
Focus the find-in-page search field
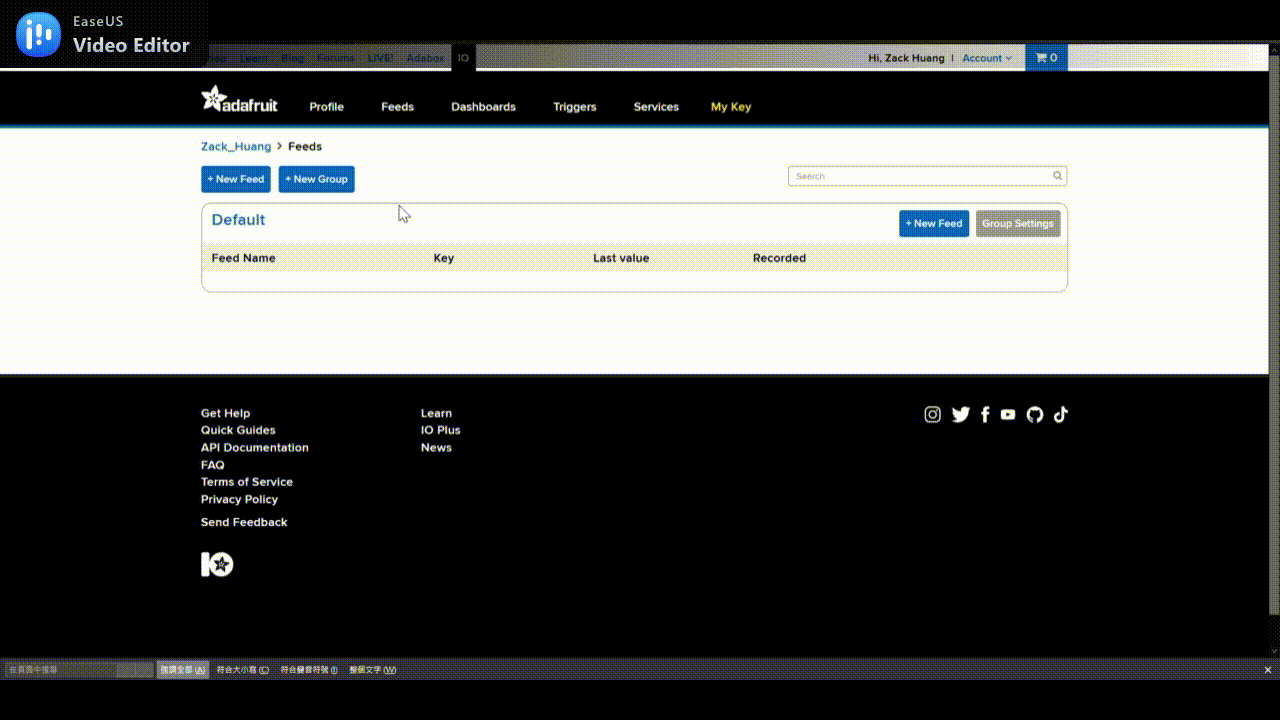(79, 670)
